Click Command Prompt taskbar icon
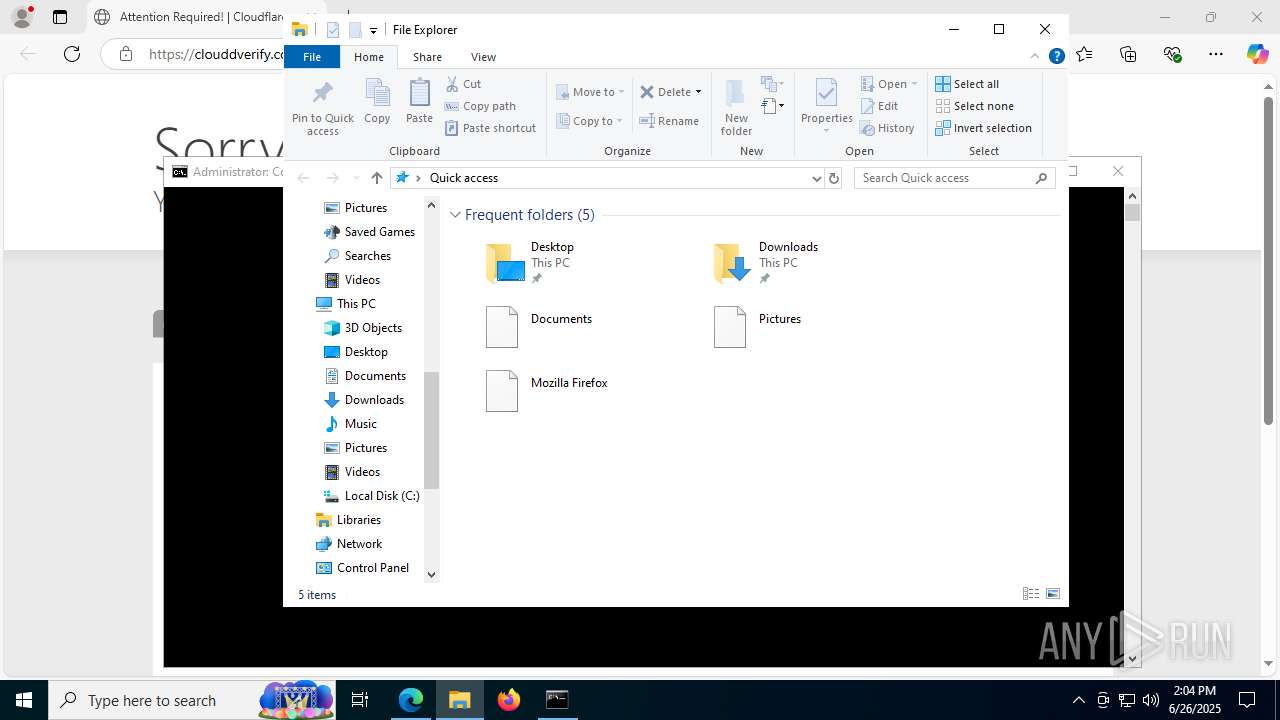The width and height of the screenshot is (1280, 720). click(x=557, y=700)
